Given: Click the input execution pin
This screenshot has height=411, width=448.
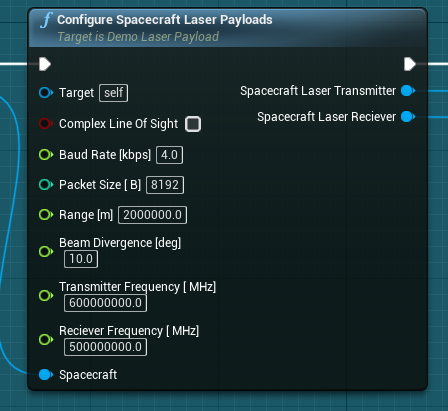Looking at the screenshot, I should pos(45,64).
